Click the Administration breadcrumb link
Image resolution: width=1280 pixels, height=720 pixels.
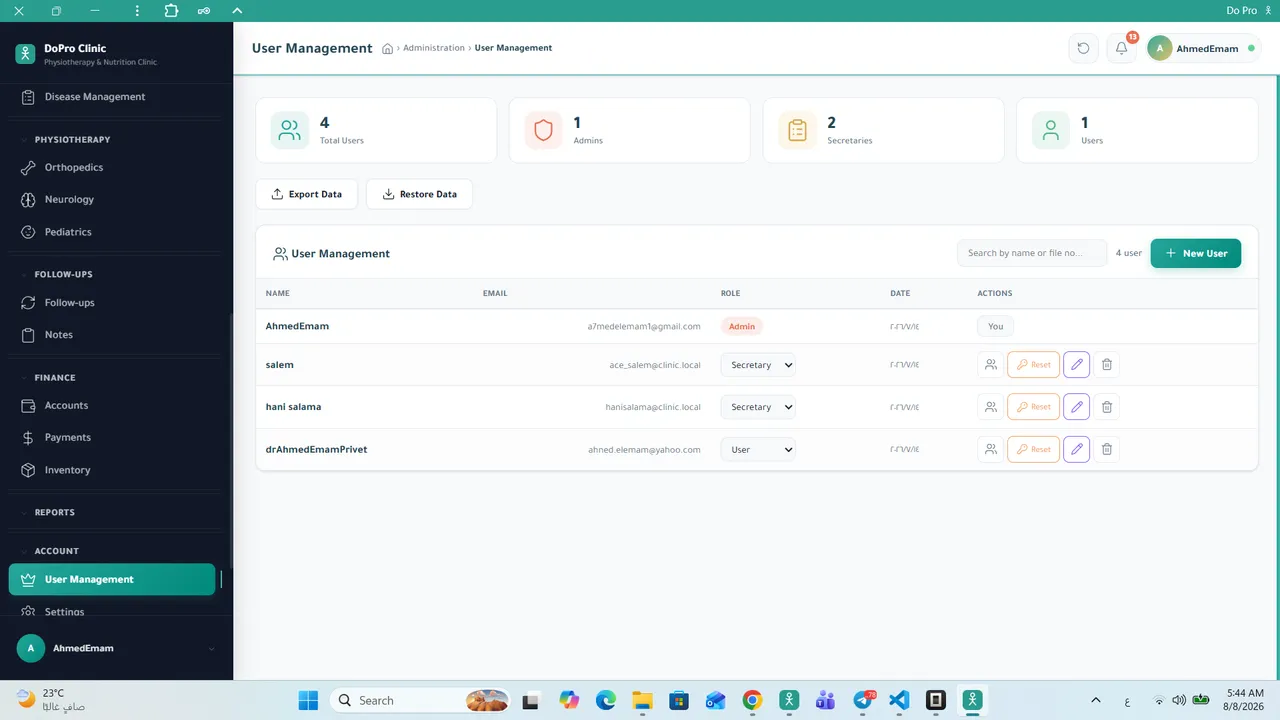pyautogui.click(x=434, y=48)
